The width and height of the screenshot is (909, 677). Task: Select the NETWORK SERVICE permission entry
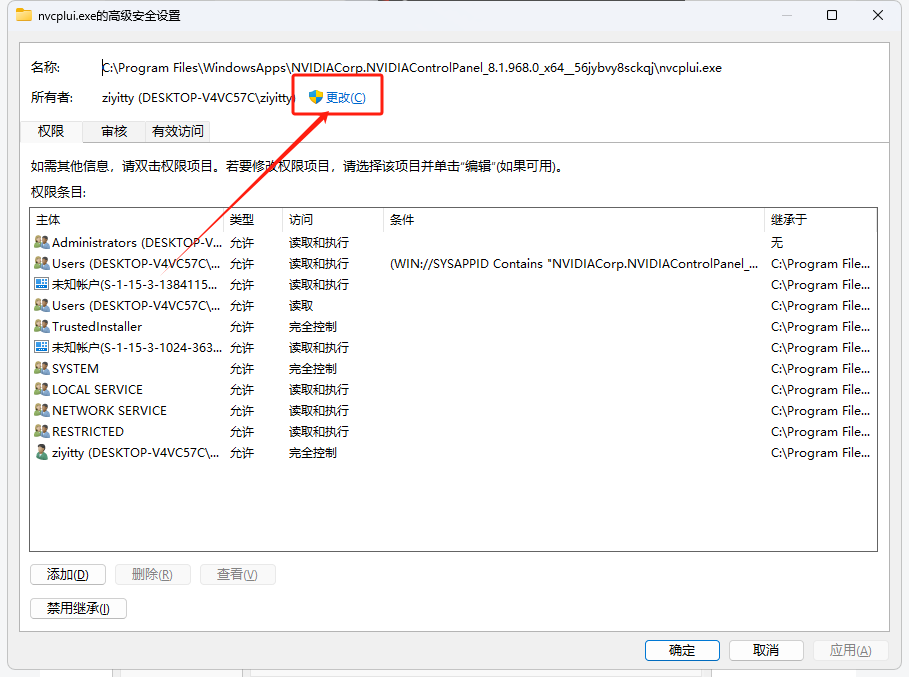[453, 410]
